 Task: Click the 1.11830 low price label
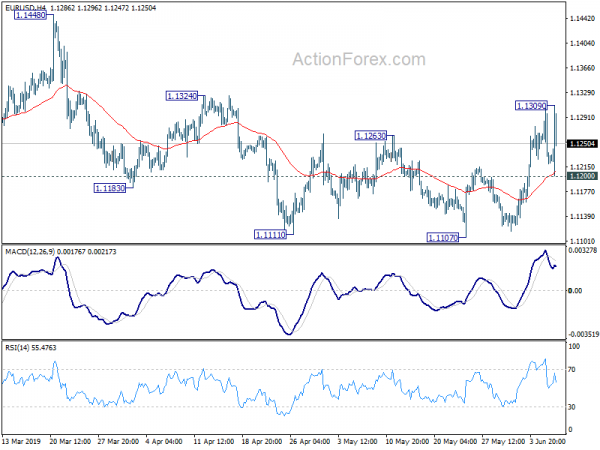click(110, 188)
